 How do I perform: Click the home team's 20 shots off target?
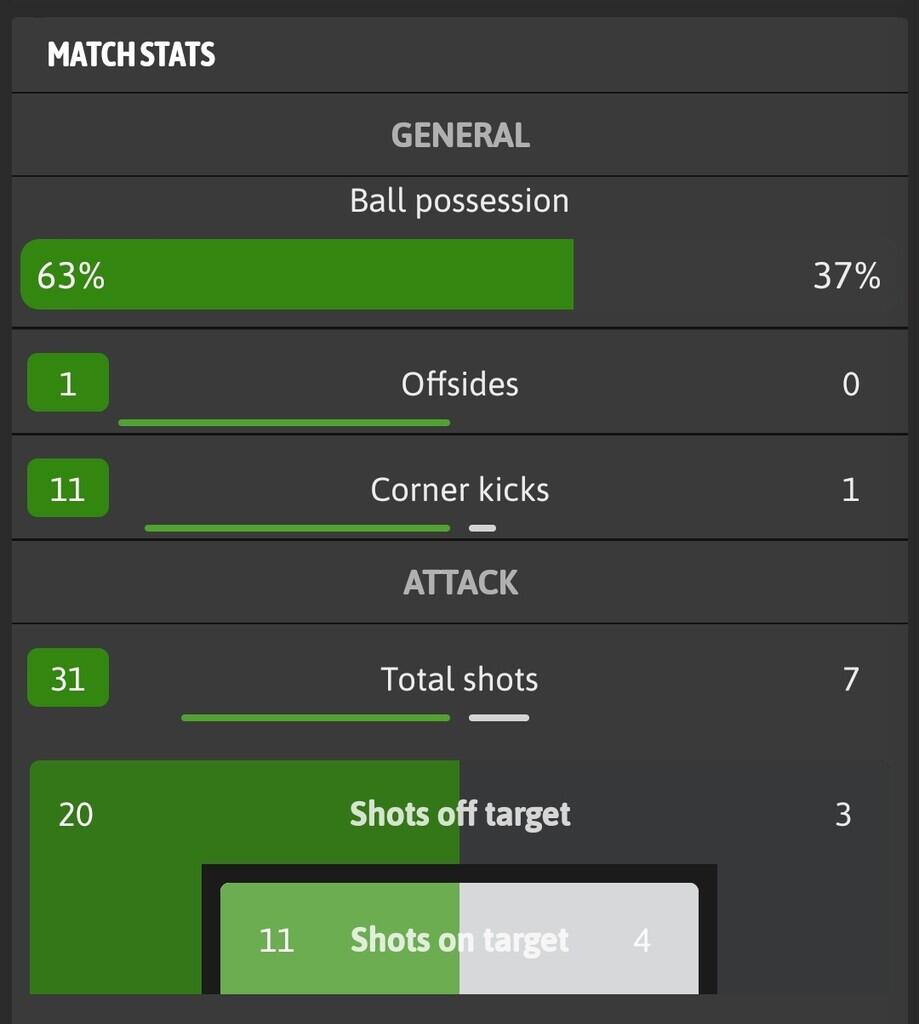point(76,814)
